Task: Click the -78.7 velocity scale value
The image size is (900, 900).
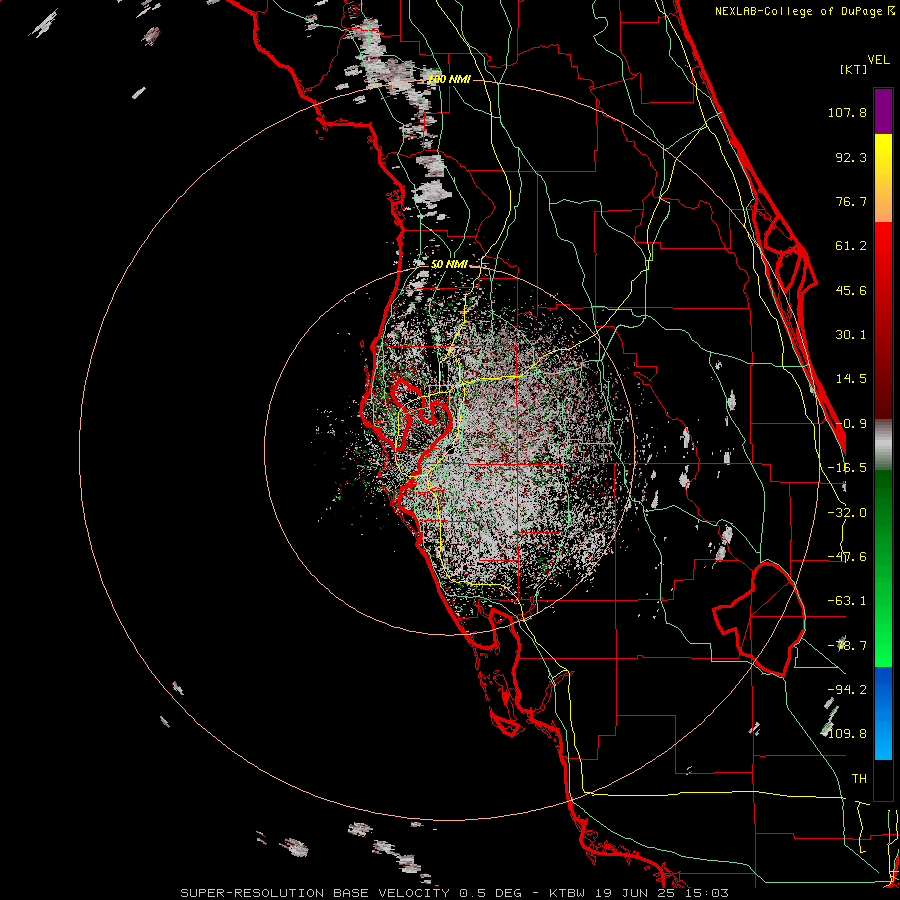Action: pyautogui.click(x=847, y=646)
